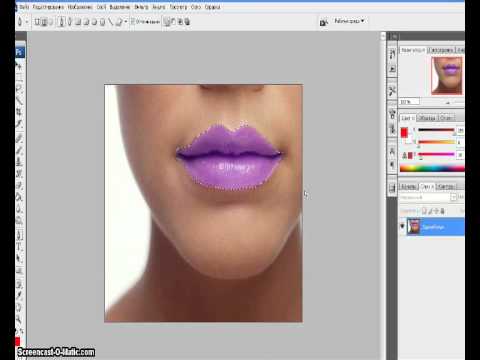Screen dimensions: 480x360
Task: Select the Eyedropper tool
Action: 19,295
